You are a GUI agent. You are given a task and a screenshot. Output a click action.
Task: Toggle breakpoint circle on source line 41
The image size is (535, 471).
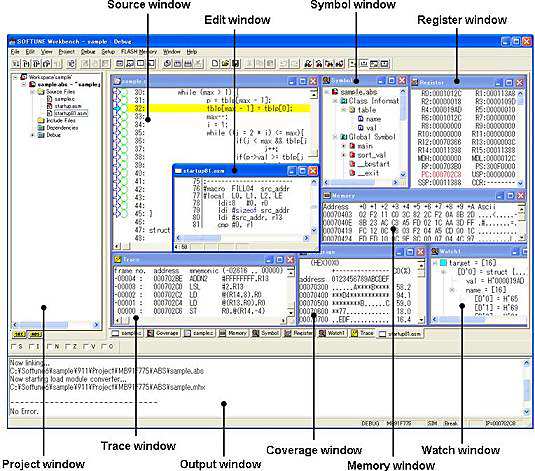click(x=125, y=181)
